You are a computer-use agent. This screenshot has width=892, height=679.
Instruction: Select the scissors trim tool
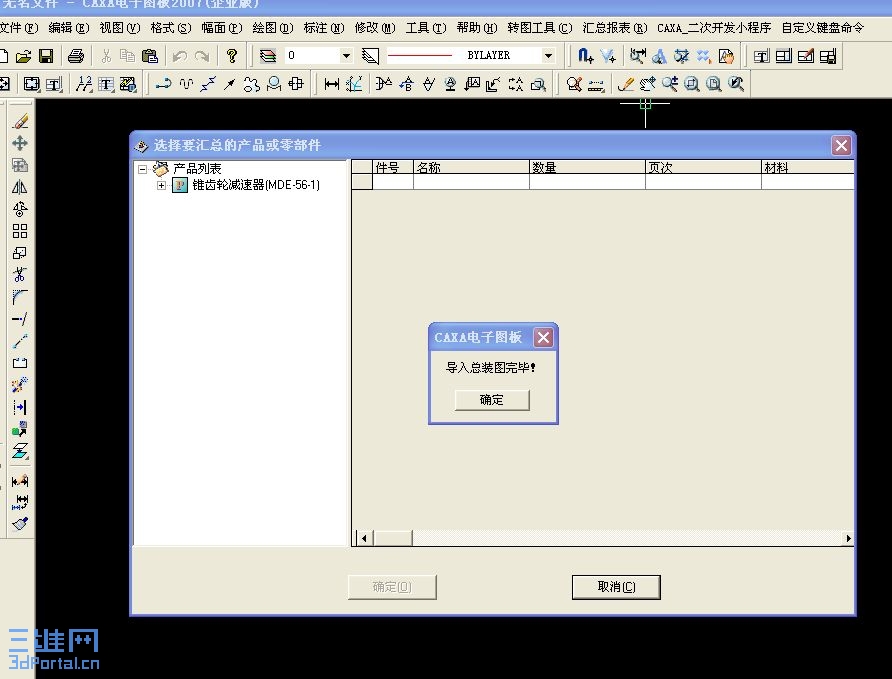tap(20, 275)
